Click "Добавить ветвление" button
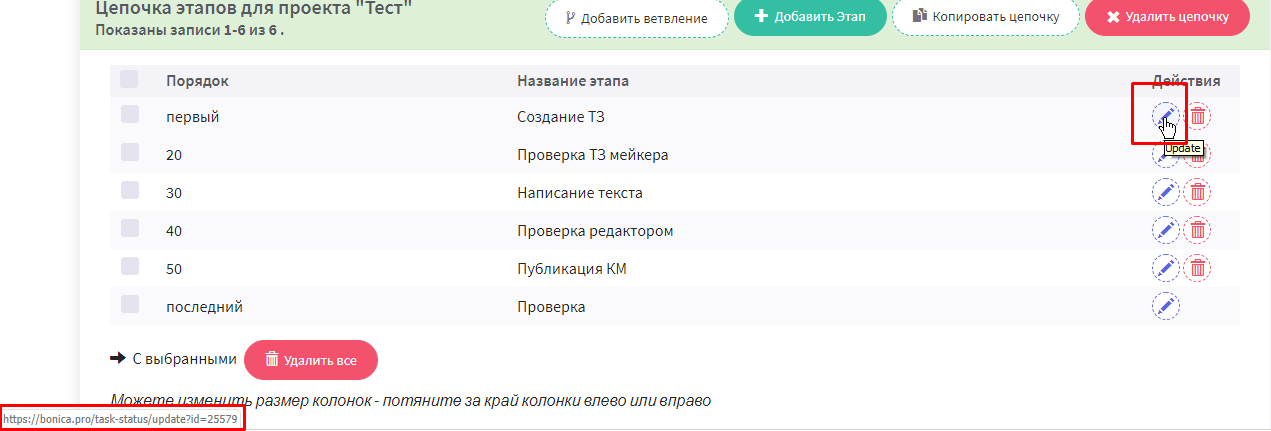The height and width of the screenshot is (431, 1271). click(636, 18)
